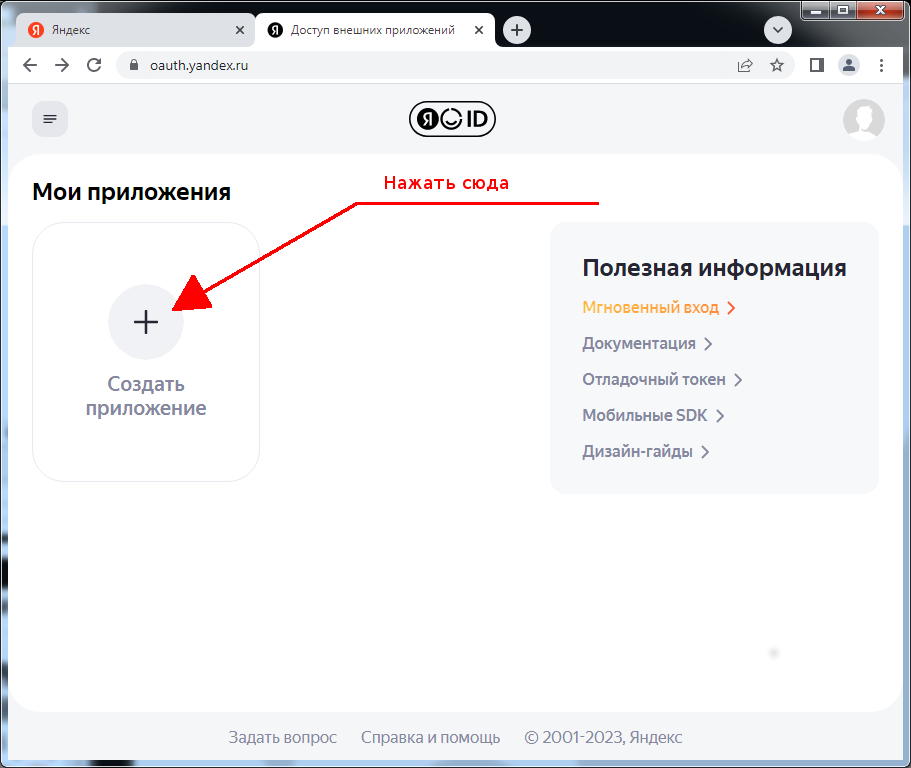Open the Мобильные SDK link
The height and width of the screenshot is (768, 911).
(653, 415)
